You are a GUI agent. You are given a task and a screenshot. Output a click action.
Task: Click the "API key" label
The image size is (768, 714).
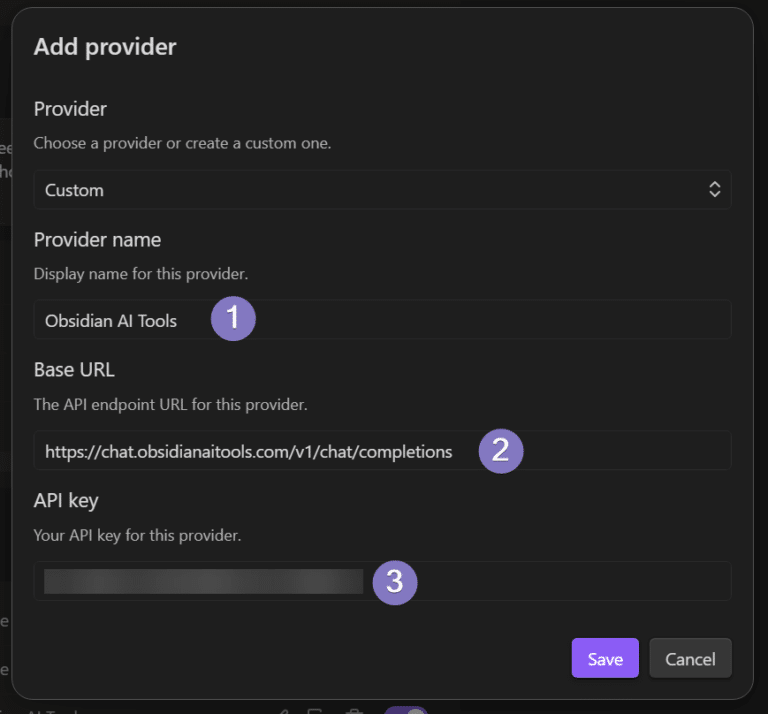(66, 501)
